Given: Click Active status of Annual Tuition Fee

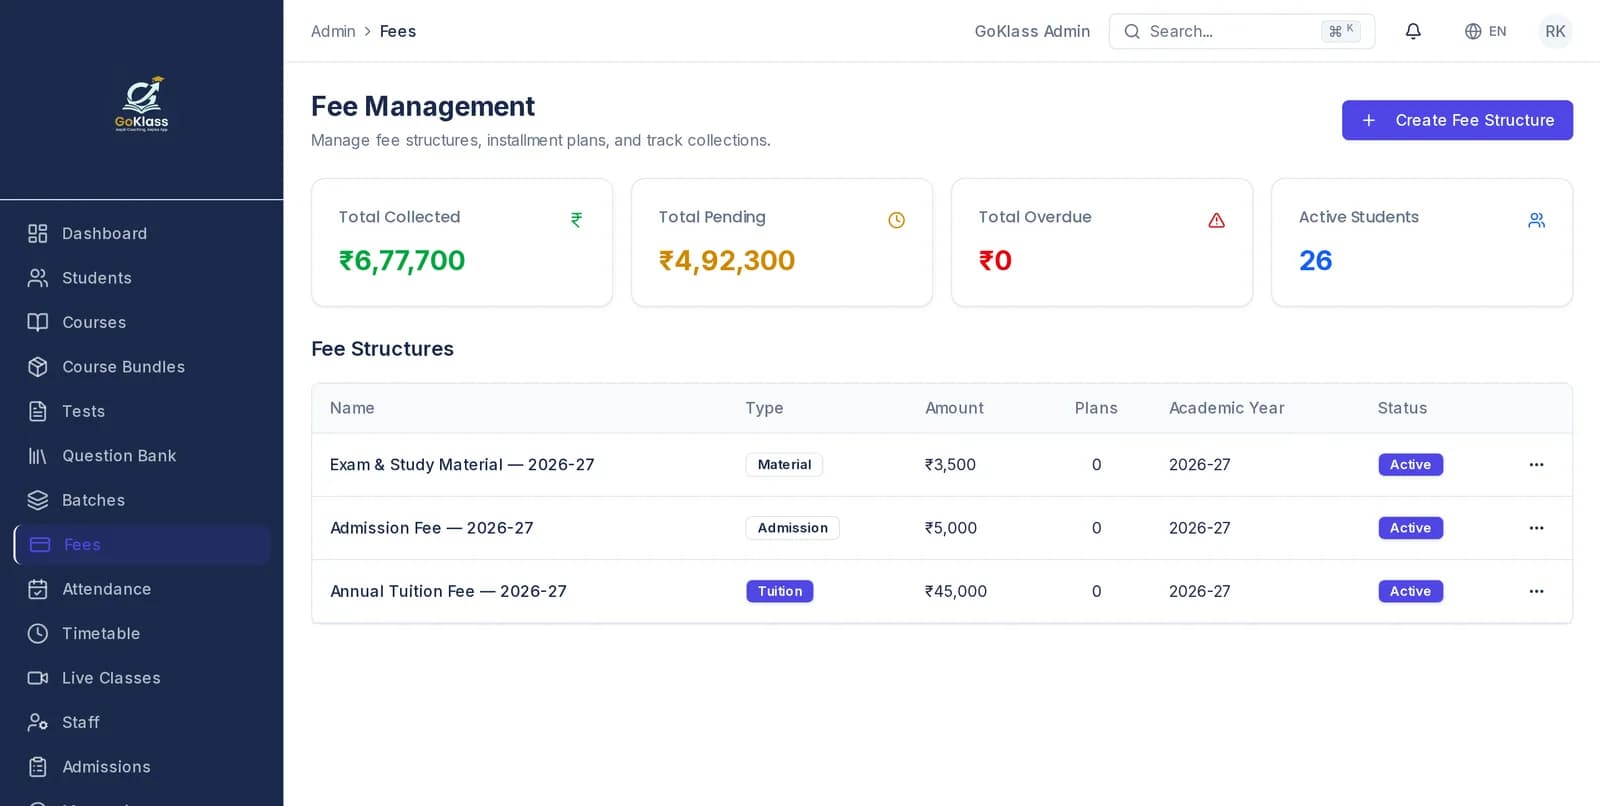Looking at the screenshot, I should click(1410, 591).
